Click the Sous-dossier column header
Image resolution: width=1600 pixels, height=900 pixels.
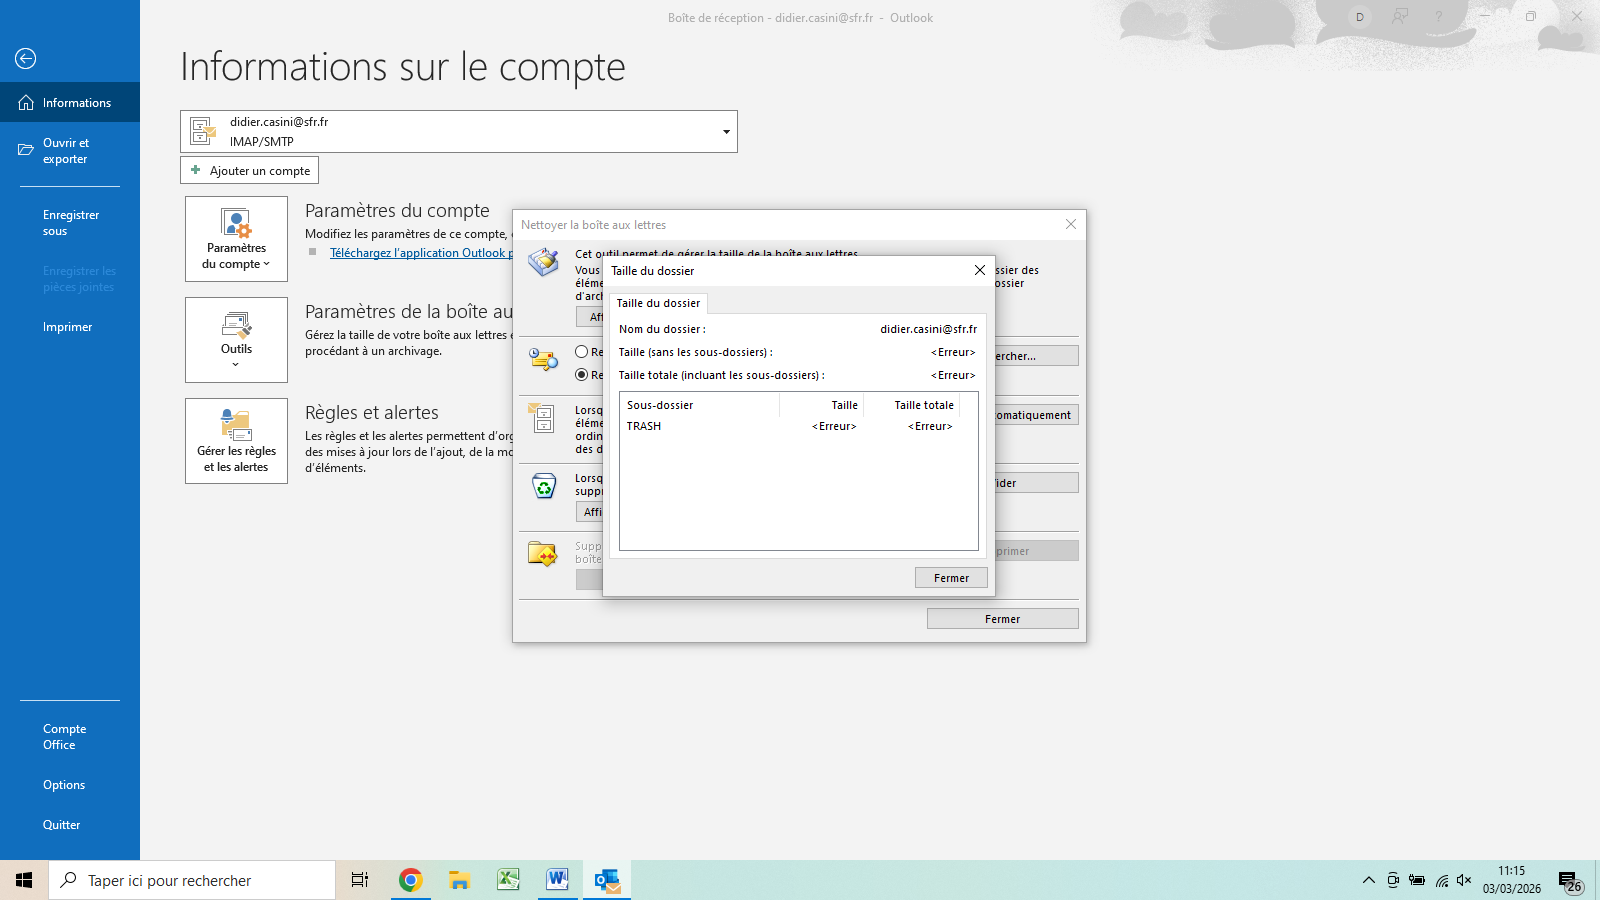coord(700,405)
